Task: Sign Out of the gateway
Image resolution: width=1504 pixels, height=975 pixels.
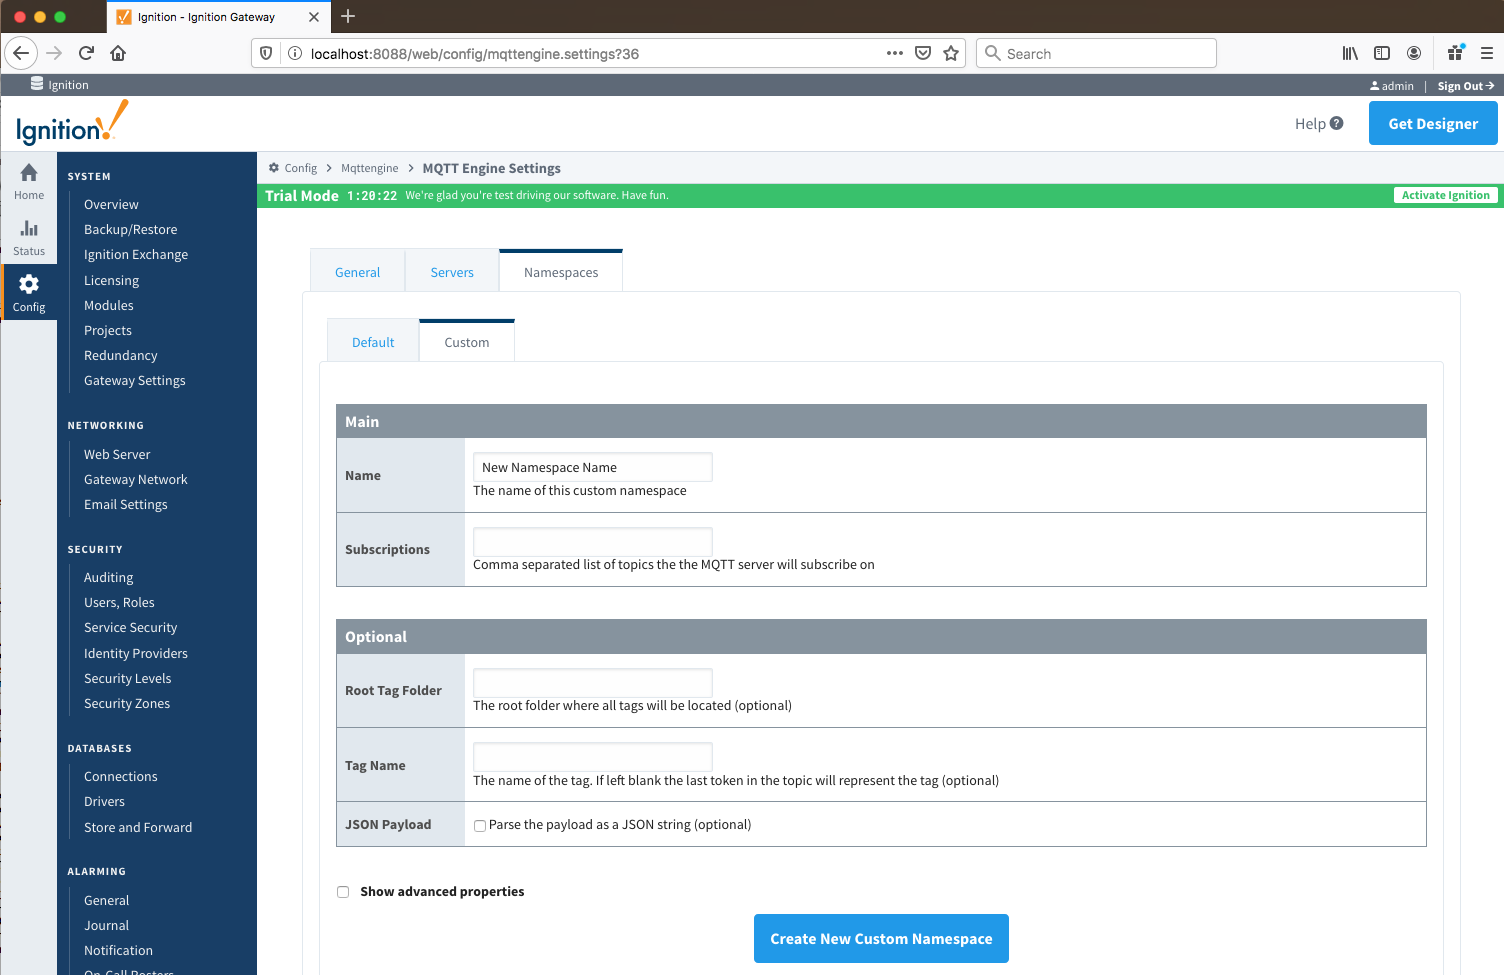Action: 1466,86
